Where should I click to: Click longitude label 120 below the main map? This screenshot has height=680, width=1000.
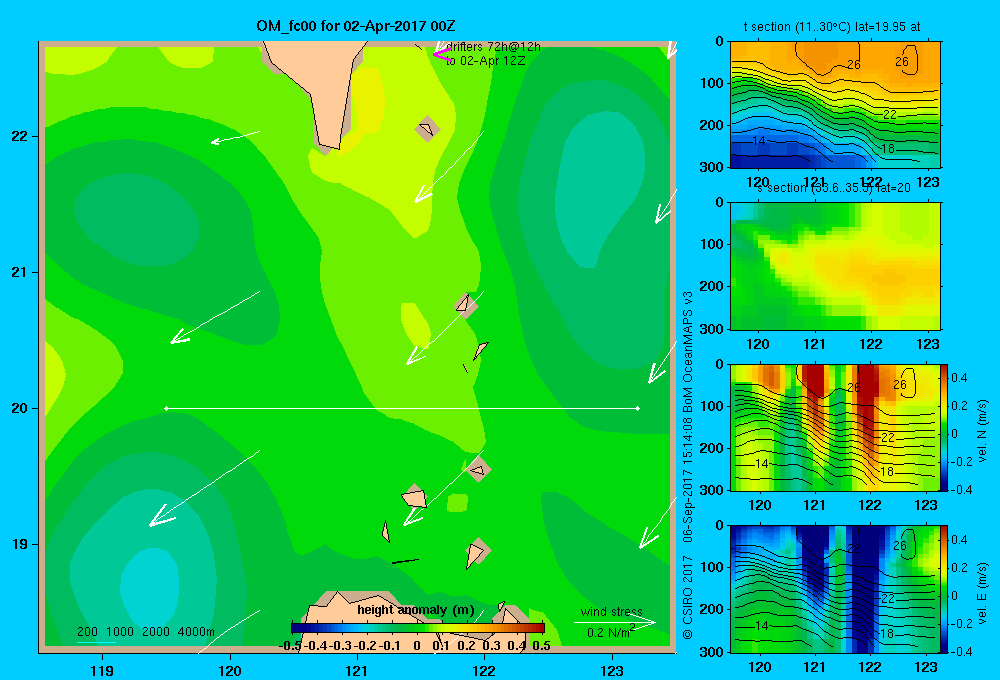[x=230, y=670]
